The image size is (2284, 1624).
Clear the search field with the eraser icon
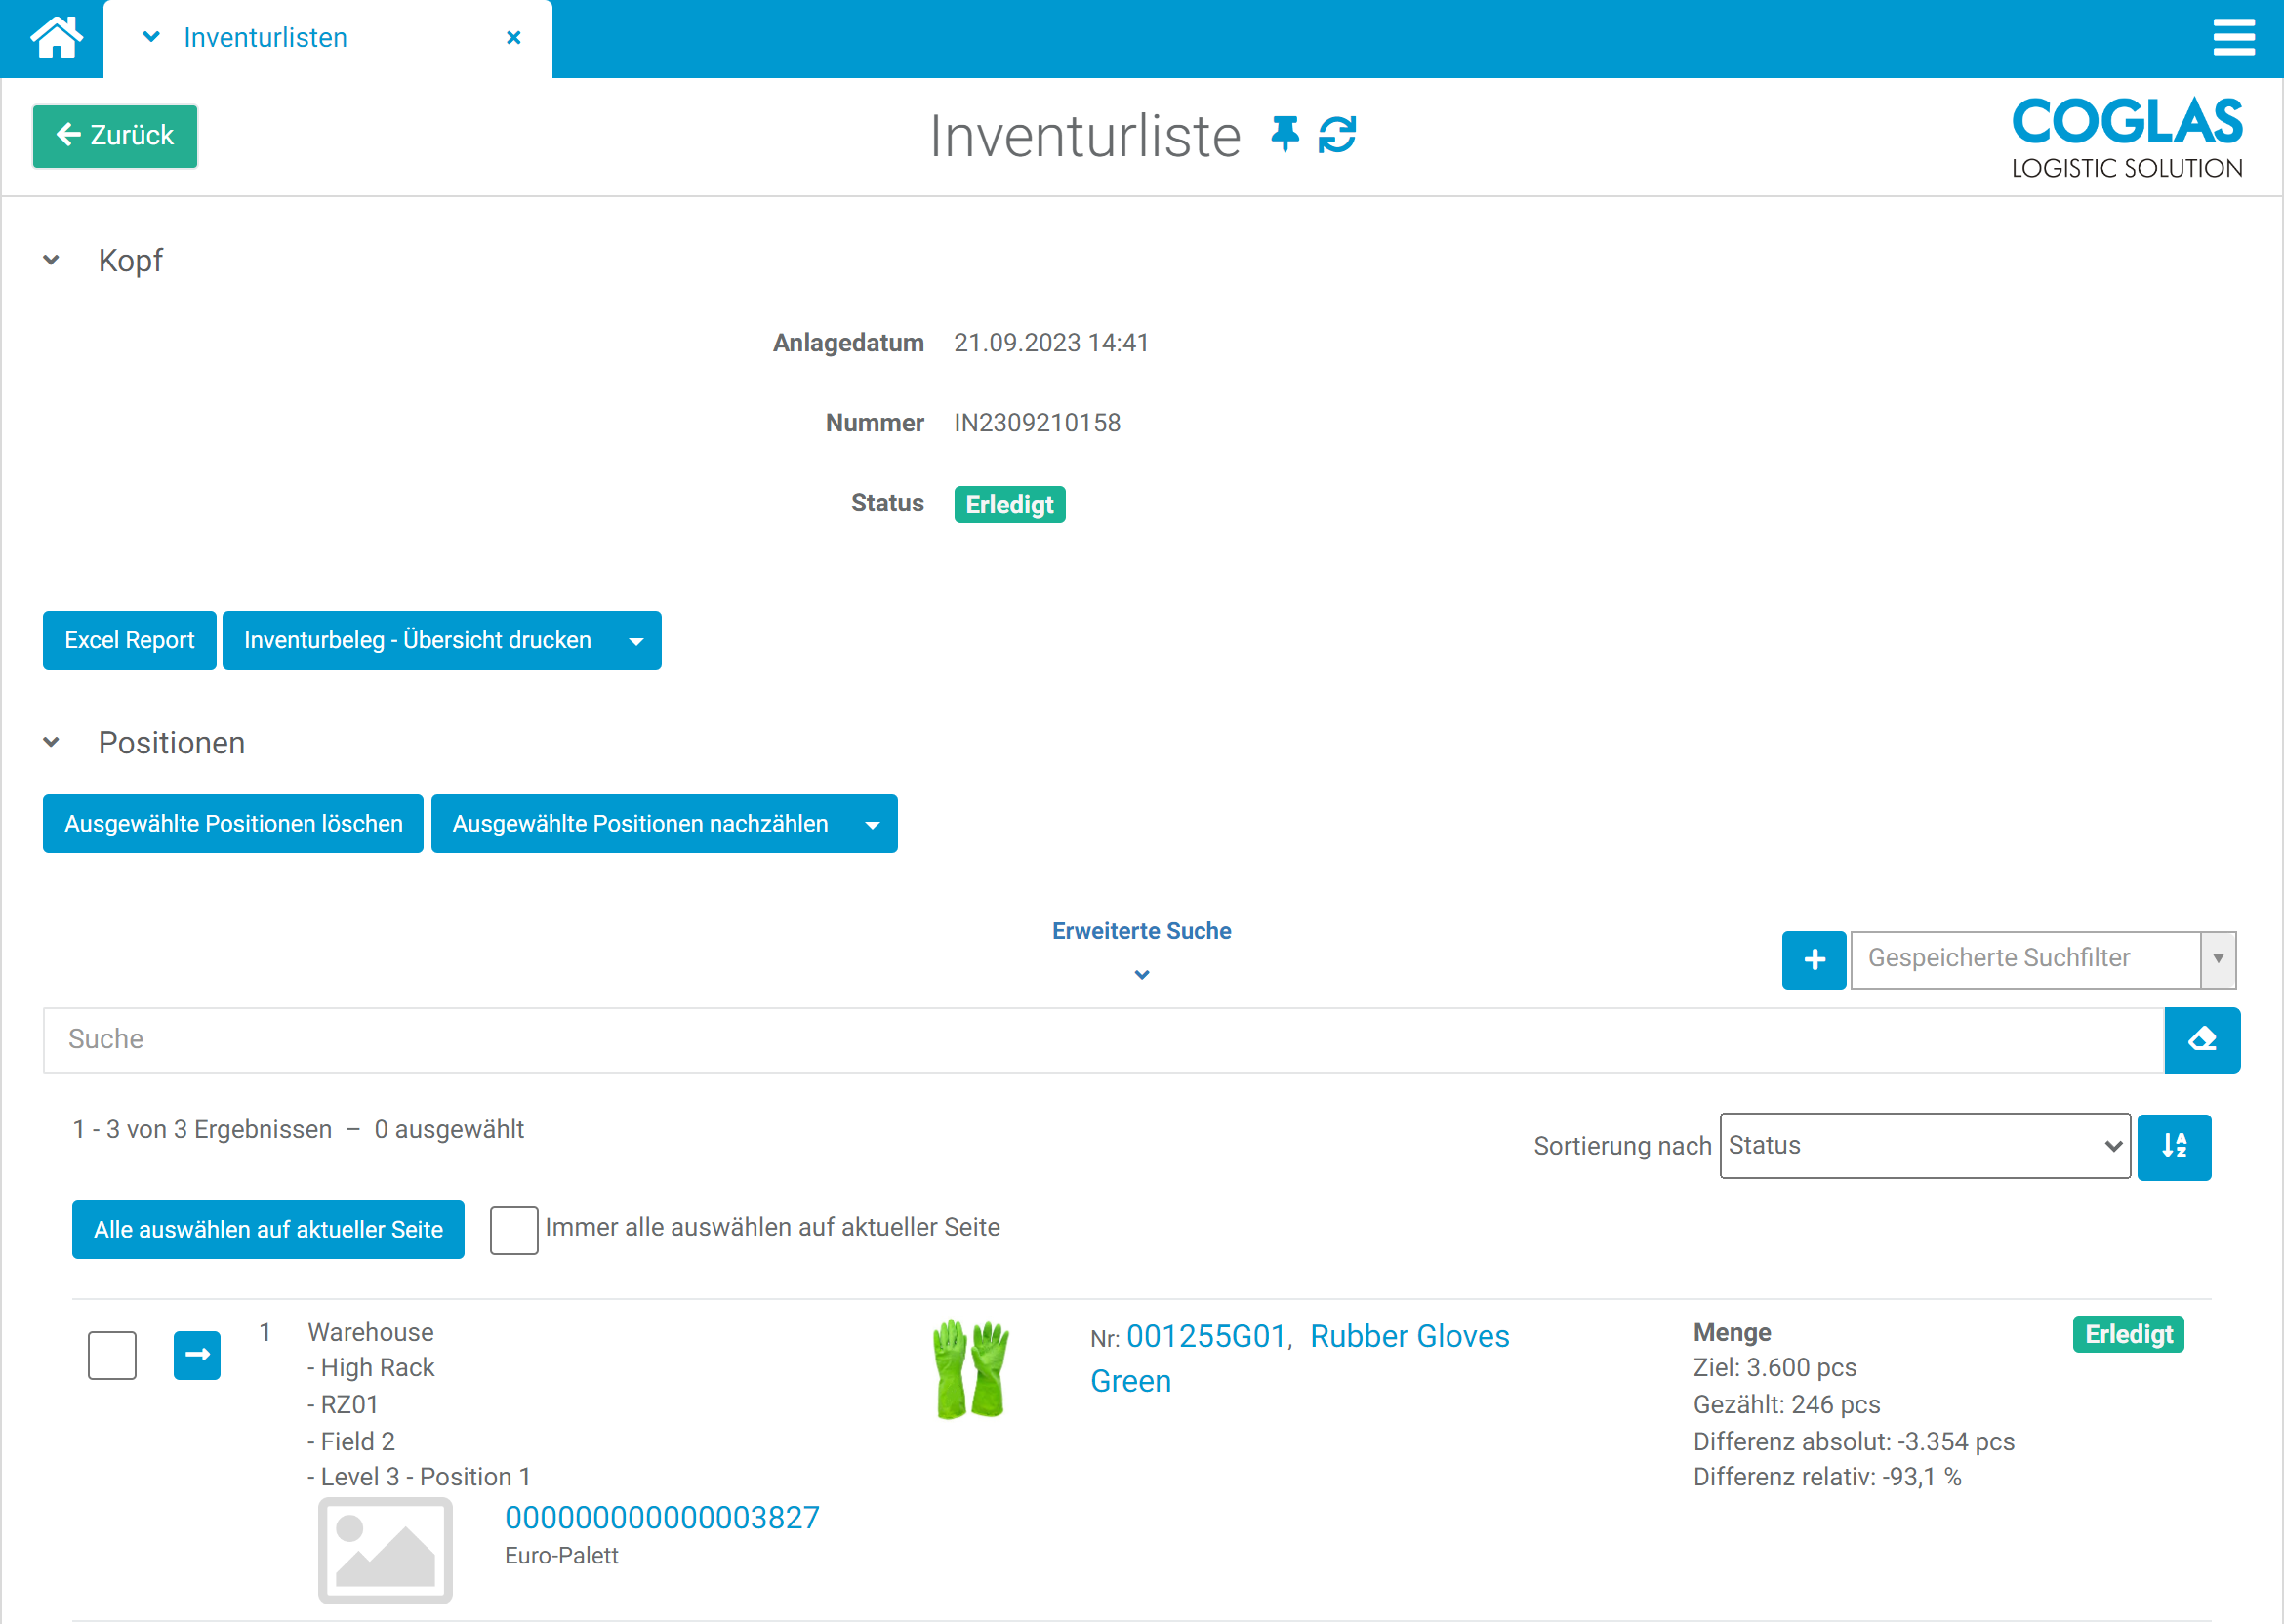[2202, 1040]
